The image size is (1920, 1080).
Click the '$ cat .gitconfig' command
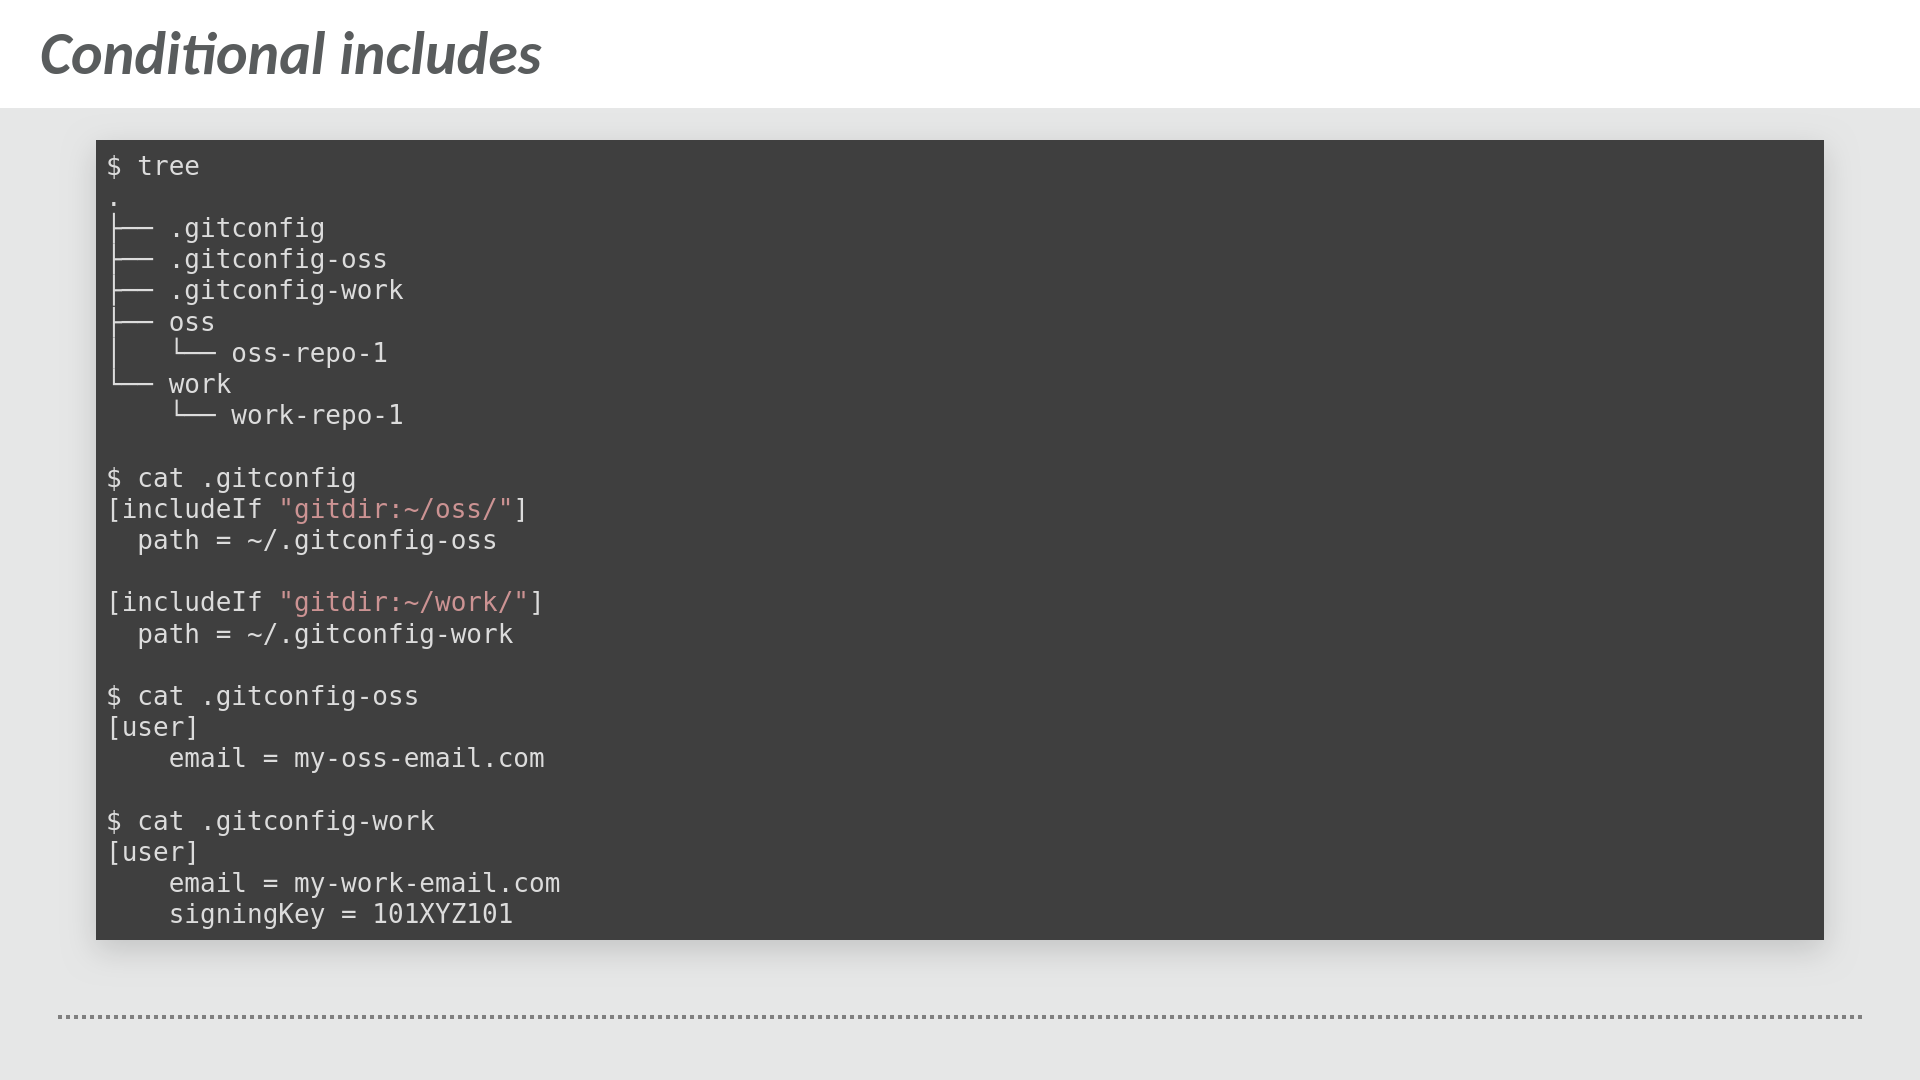tap(231, 479)
